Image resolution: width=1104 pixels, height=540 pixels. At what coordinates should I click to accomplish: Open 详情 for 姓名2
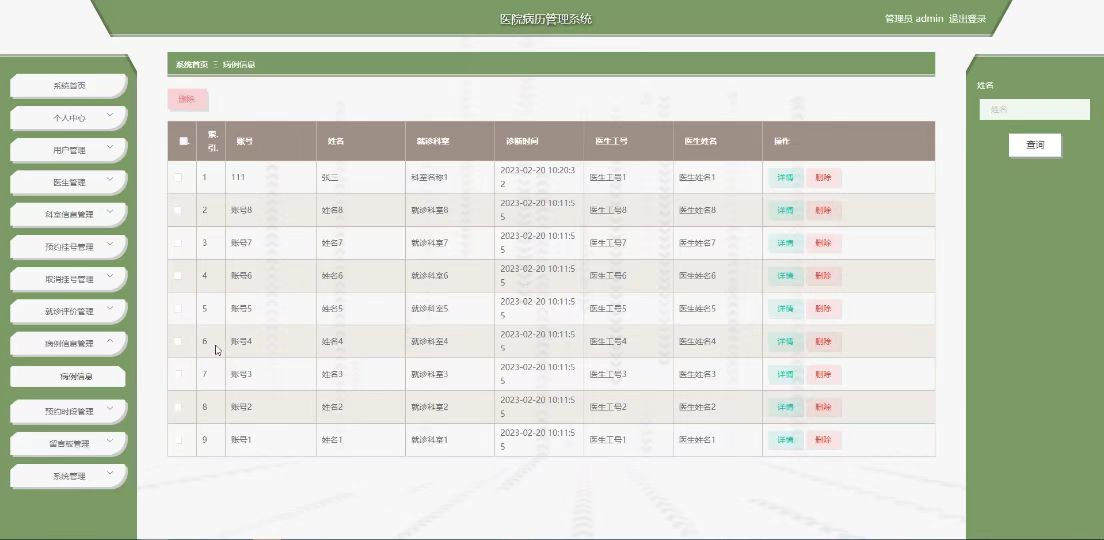coord(785,407)
